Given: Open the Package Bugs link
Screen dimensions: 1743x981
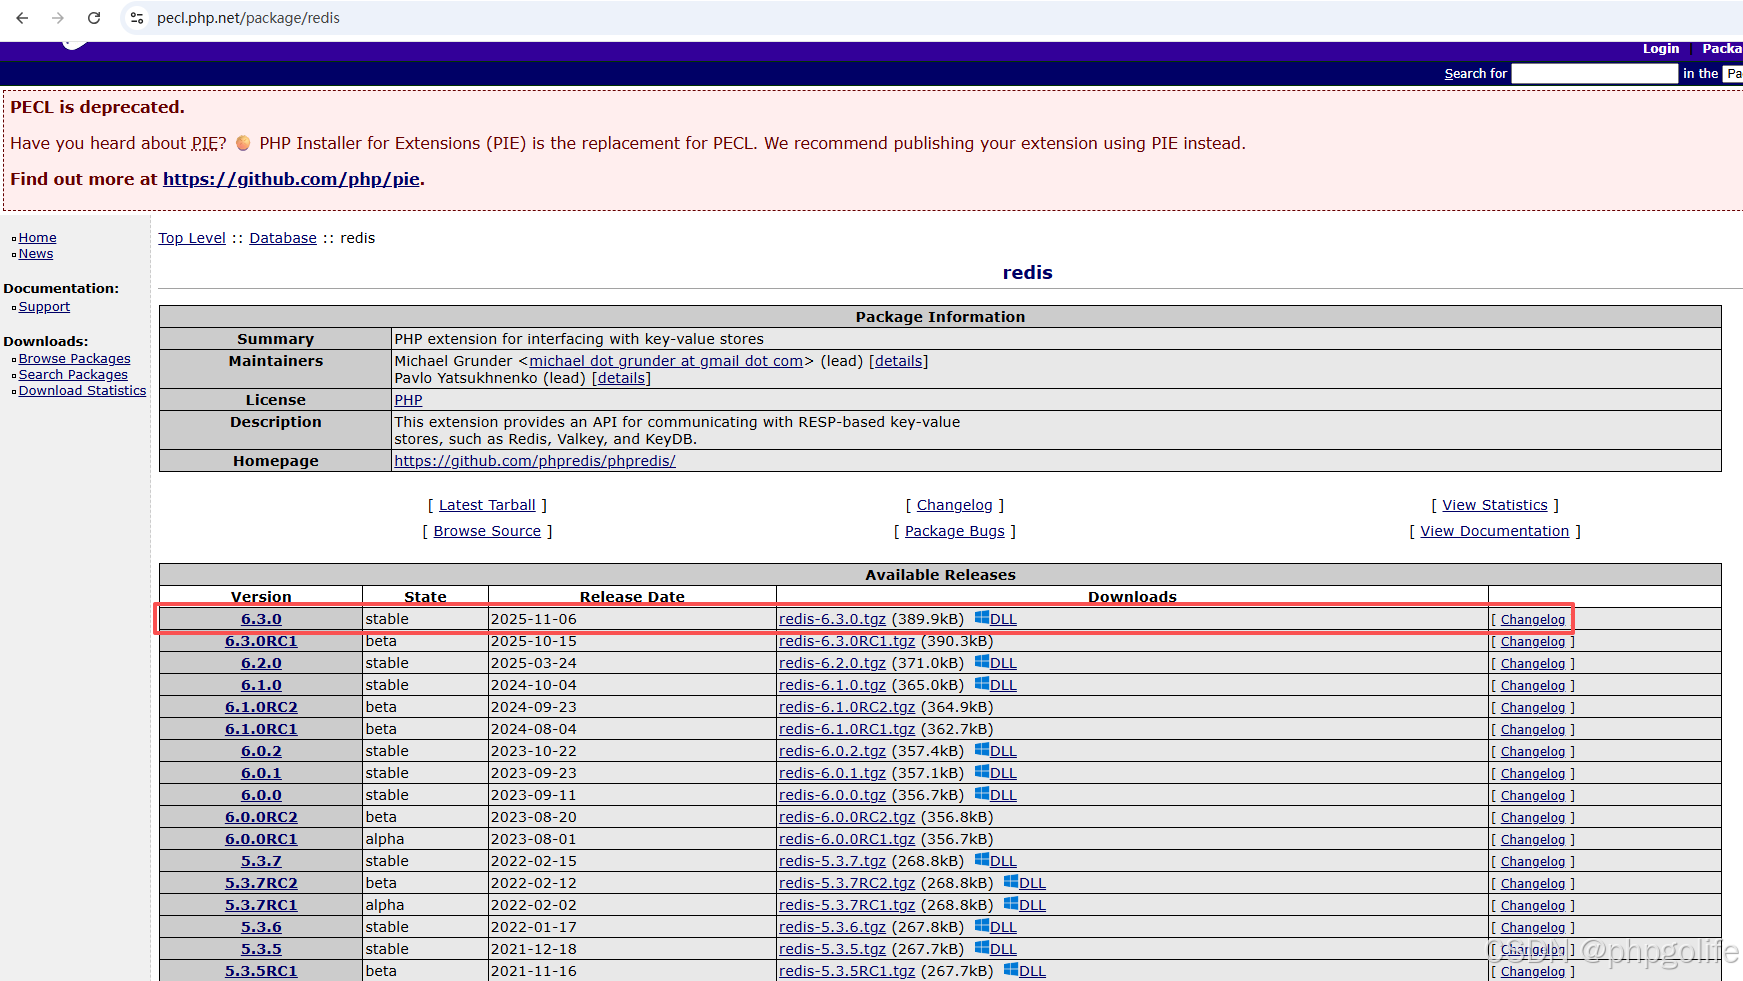Looking at the screenshot, I should click(x=955, y=531).
